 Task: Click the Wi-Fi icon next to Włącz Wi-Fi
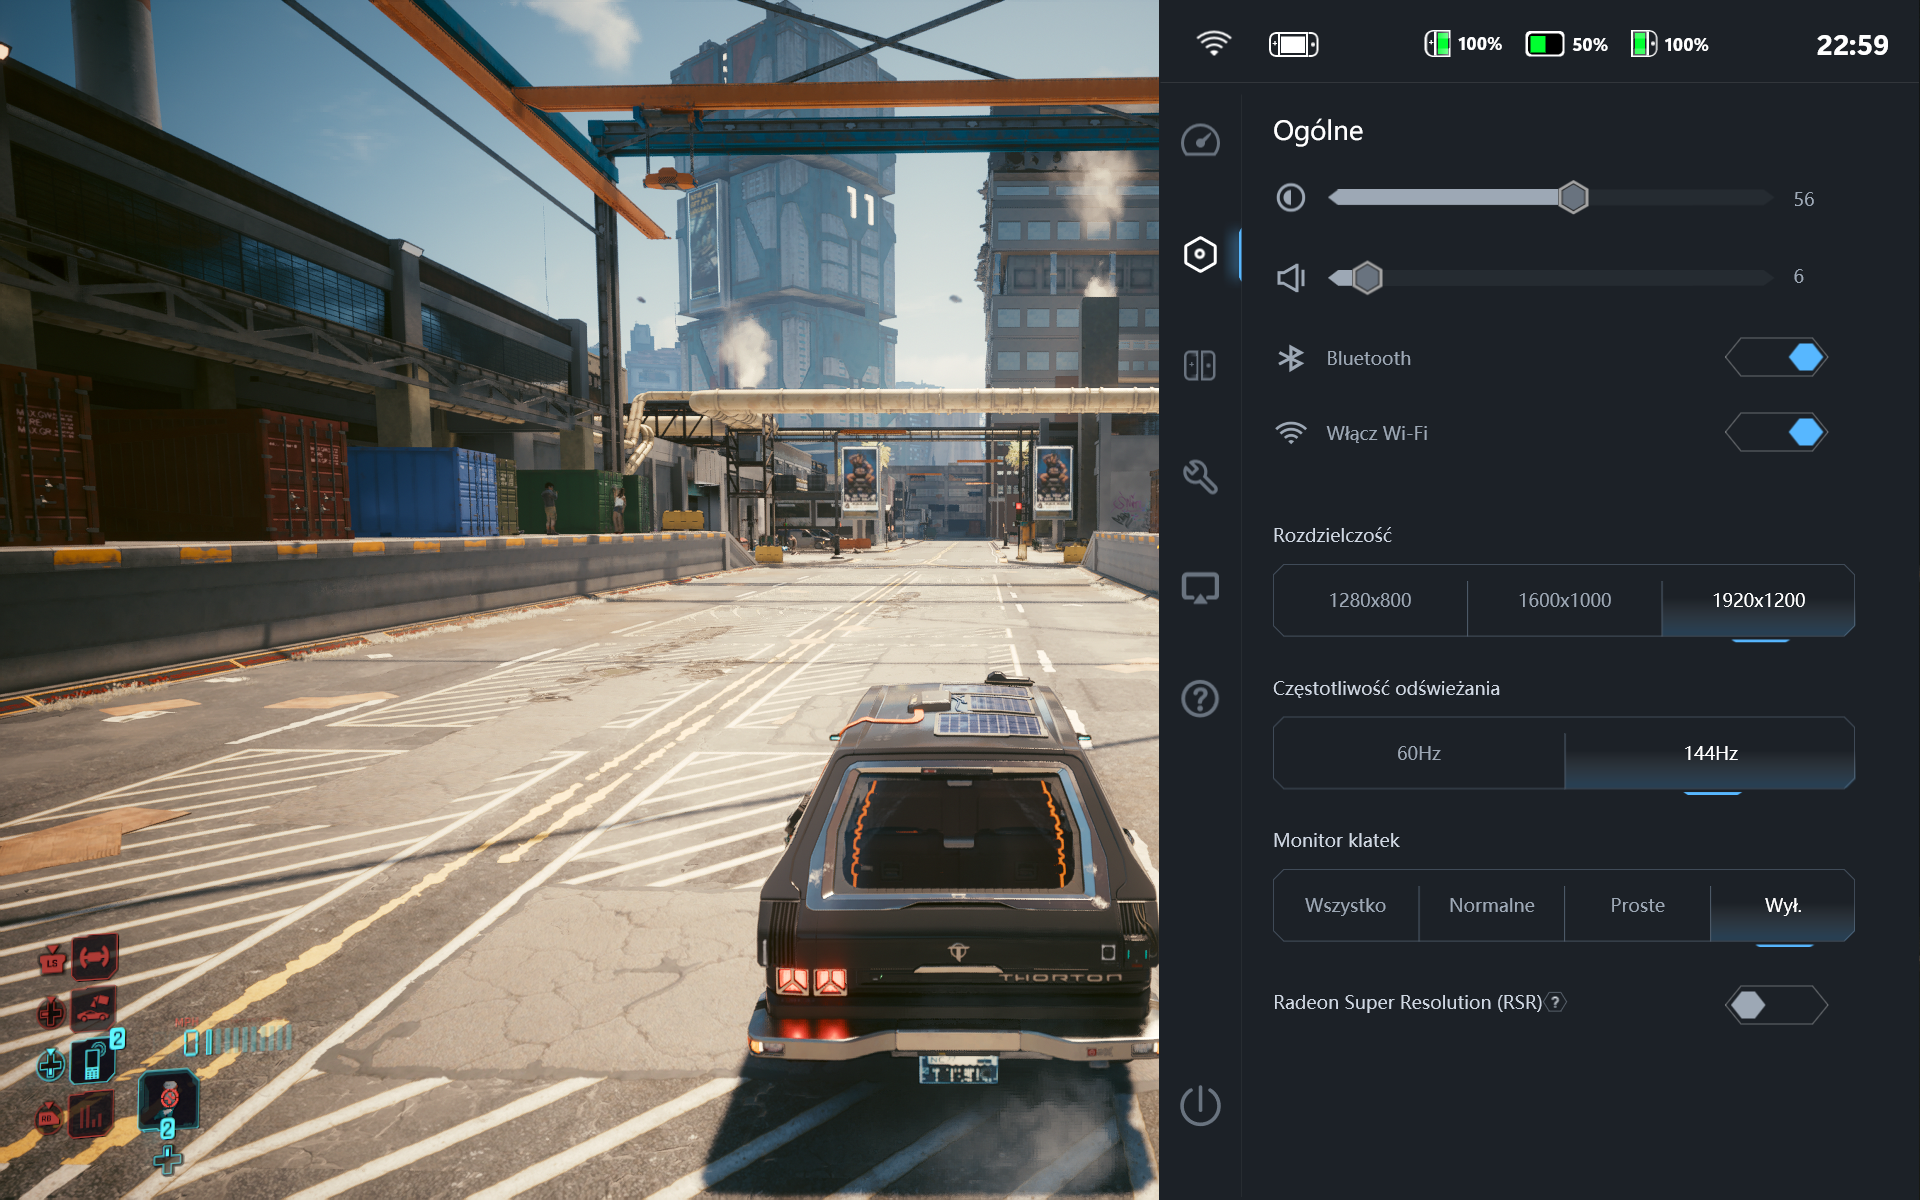pyautogui.click(x=1291, y=433)
